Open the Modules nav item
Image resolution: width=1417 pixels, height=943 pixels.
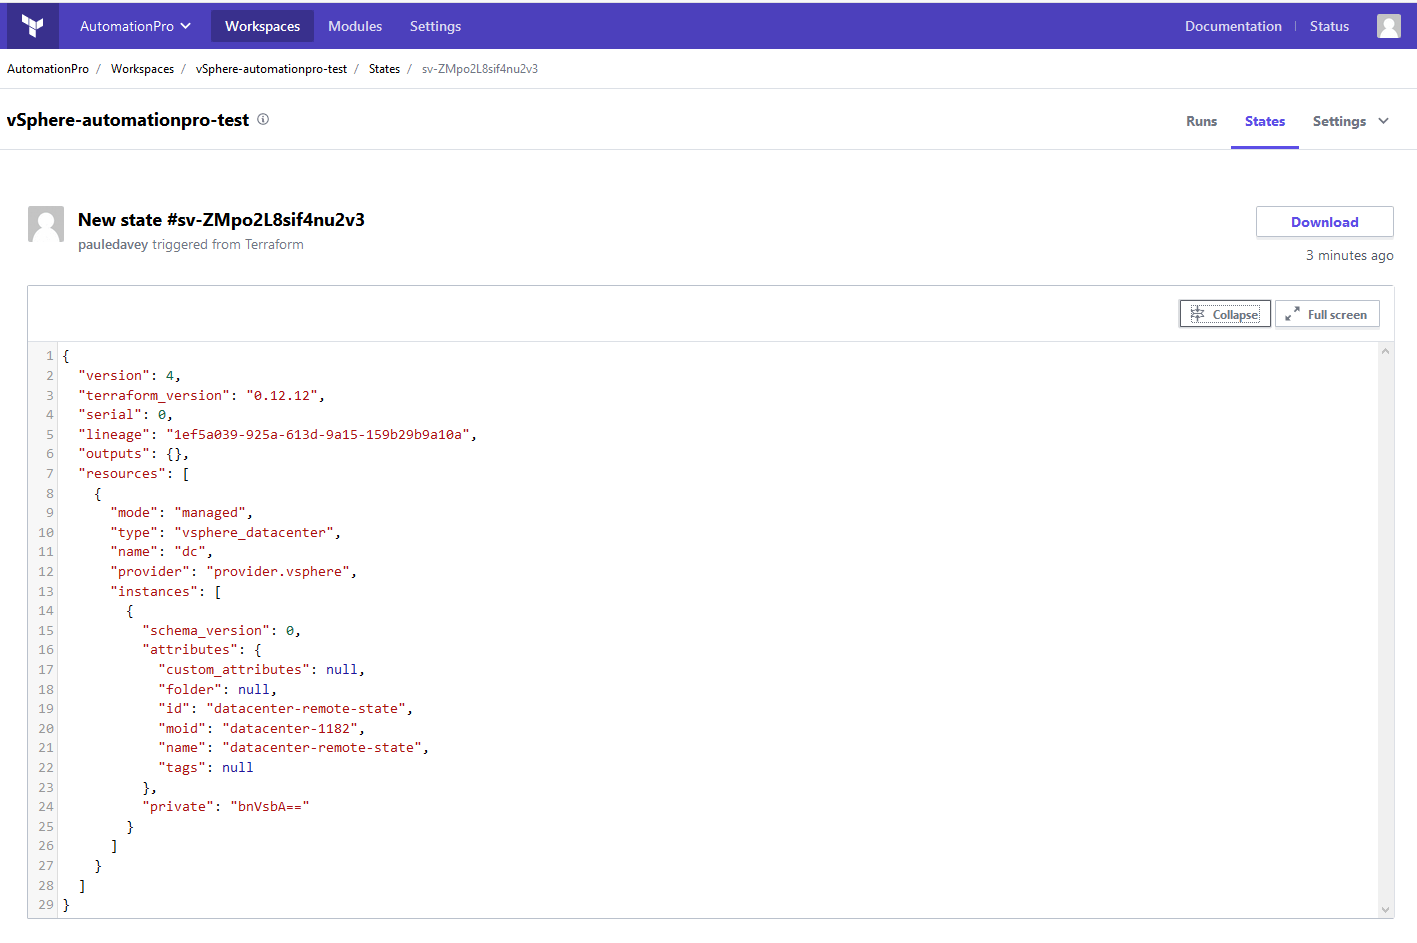tap(355, 26)
